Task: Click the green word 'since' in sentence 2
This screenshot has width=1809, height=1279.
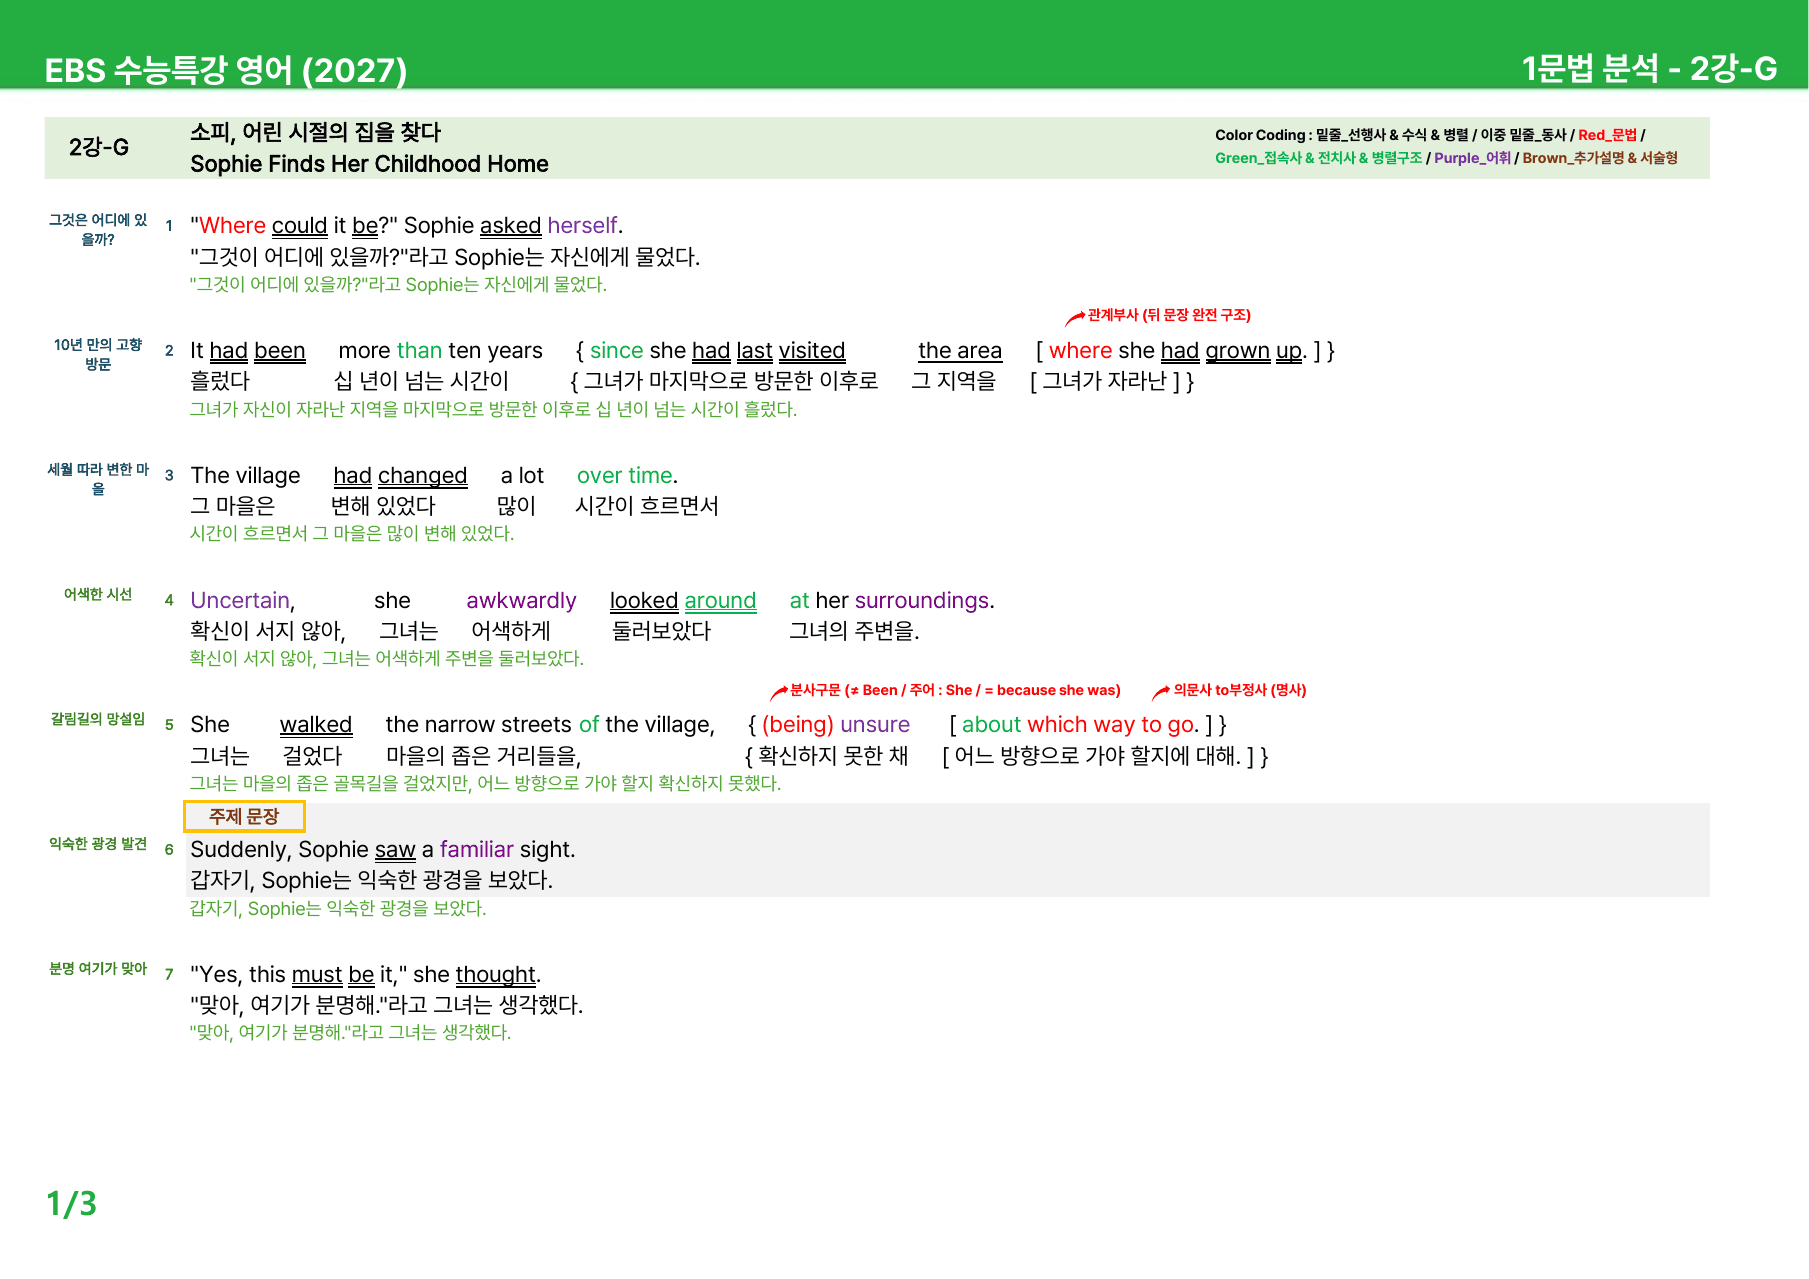Action: pos(616,350)
